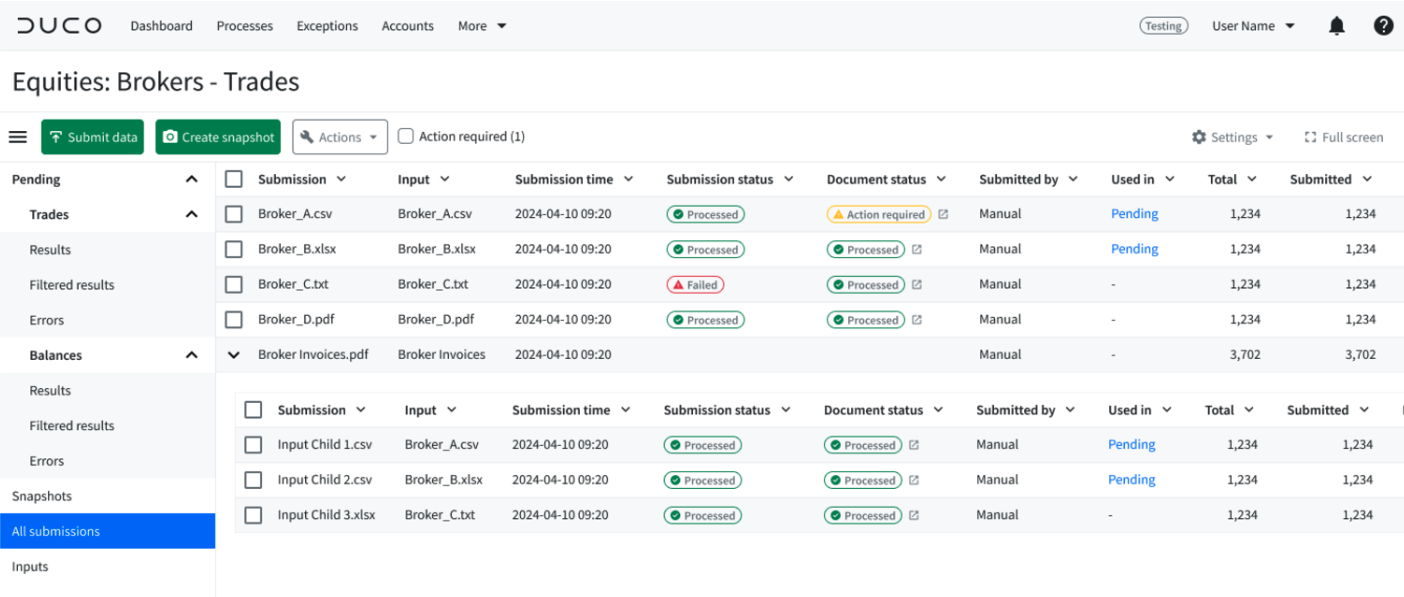The height and width of the screenshot is (597, 1404).
Task: Collapse the Trades group in sidebar
Action: (192, 214)
